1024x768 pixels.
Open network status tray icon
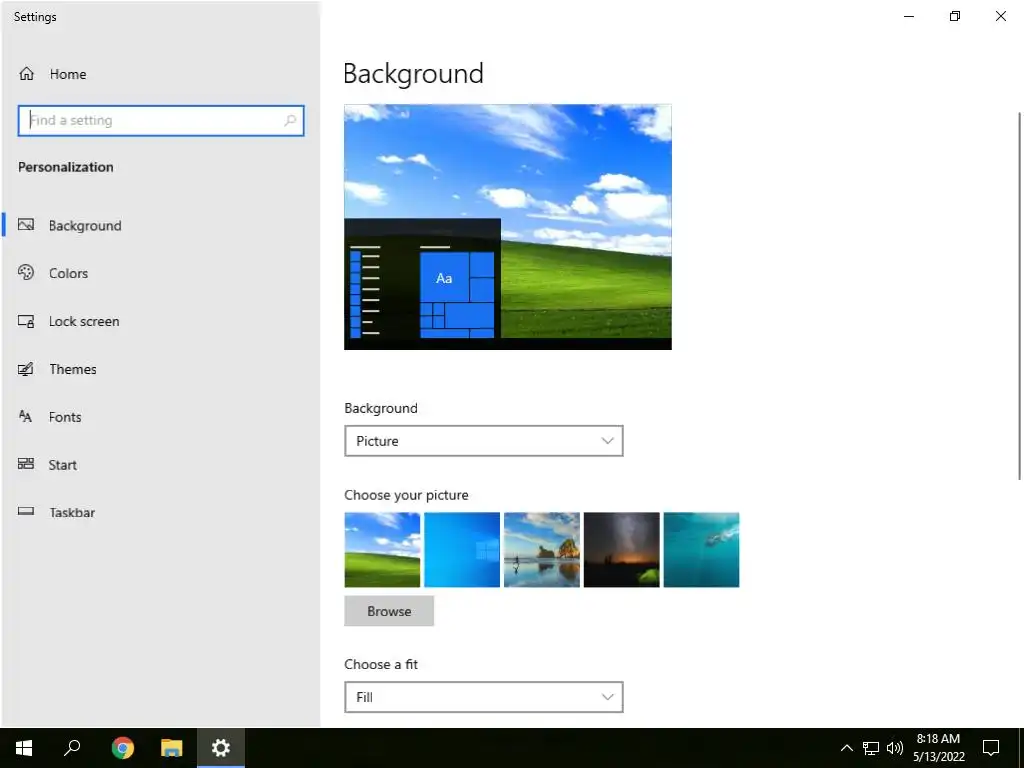pyautogui.click(x=871, y=748)
